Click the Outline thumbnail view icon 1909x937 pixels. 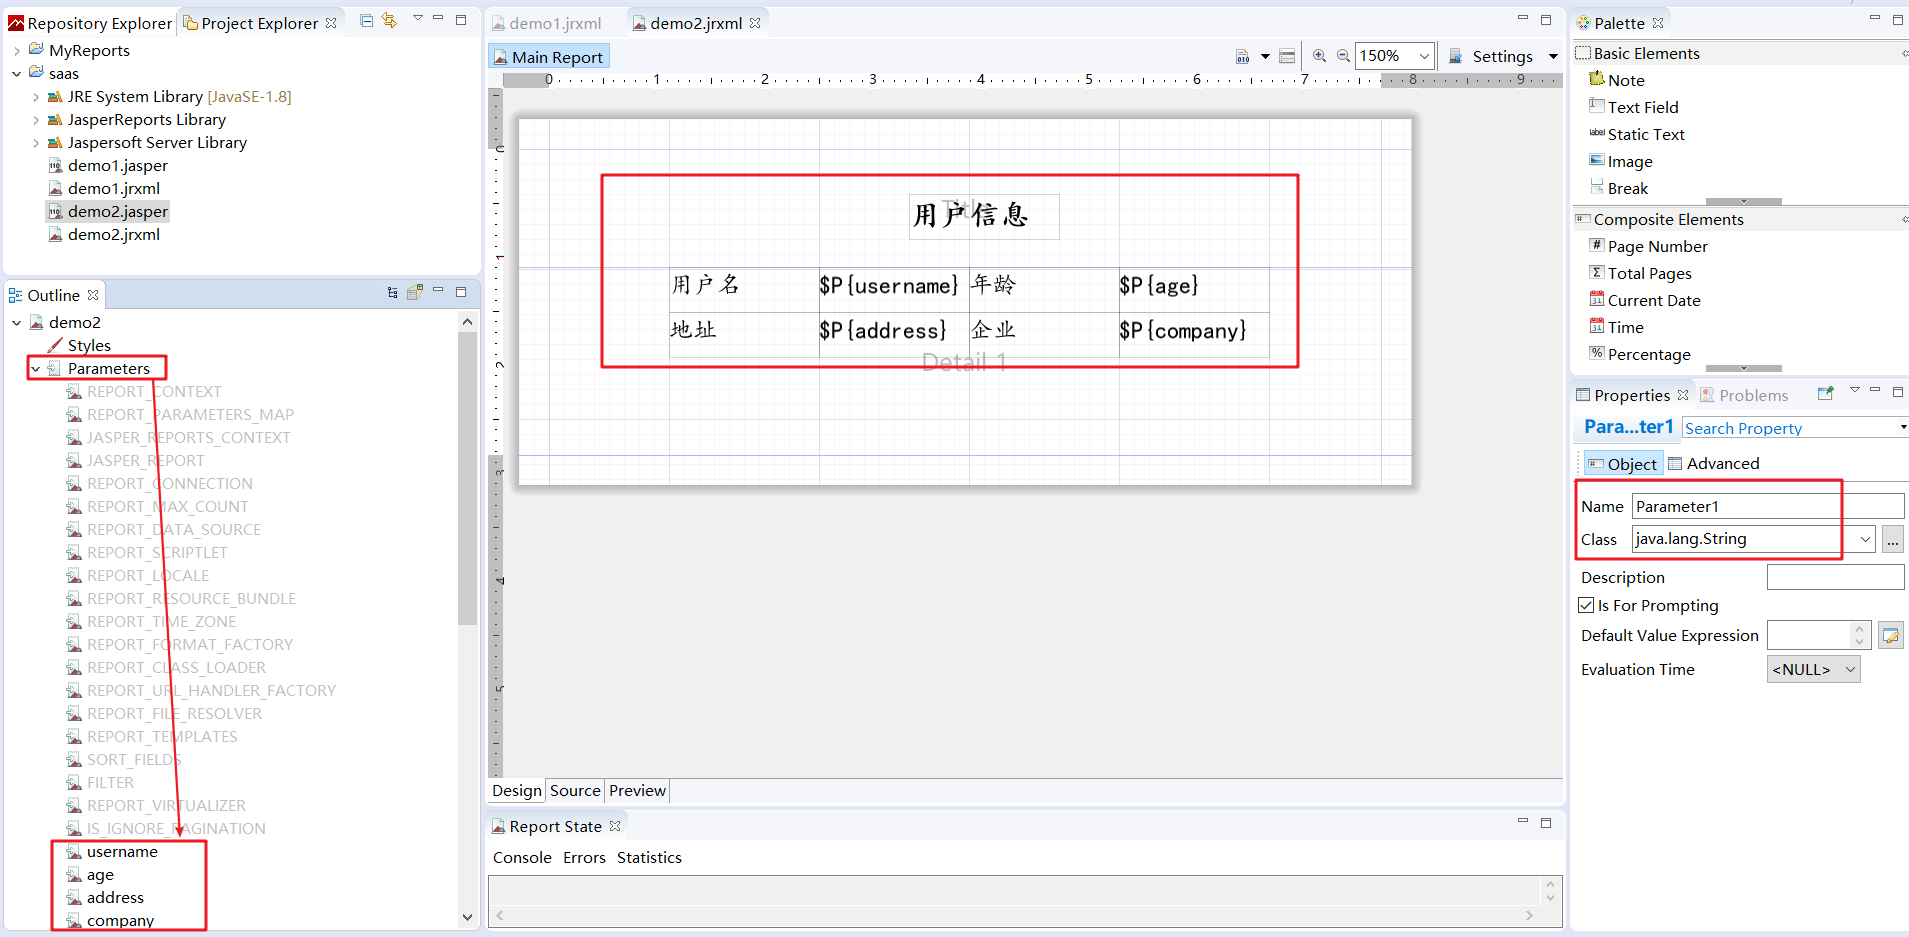click(415, 293)
